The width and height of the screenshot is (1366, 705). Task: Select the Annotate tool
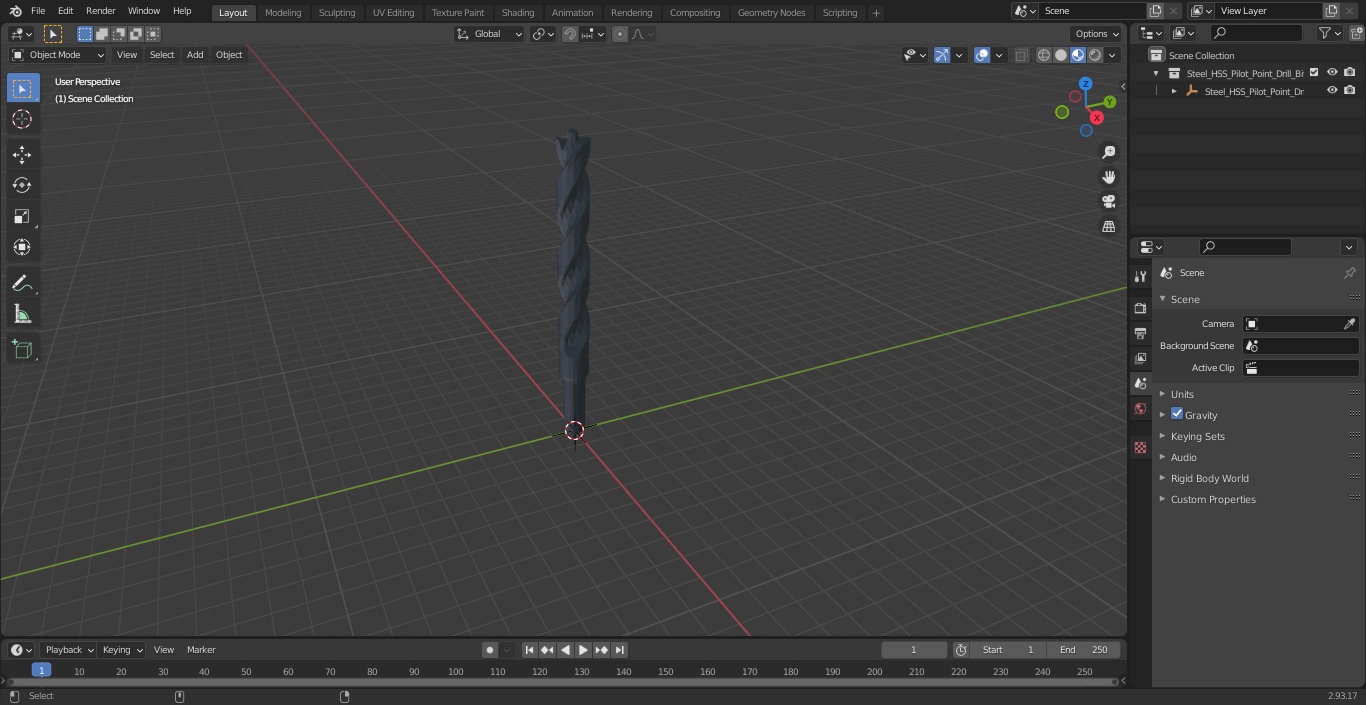coord(22,284)
